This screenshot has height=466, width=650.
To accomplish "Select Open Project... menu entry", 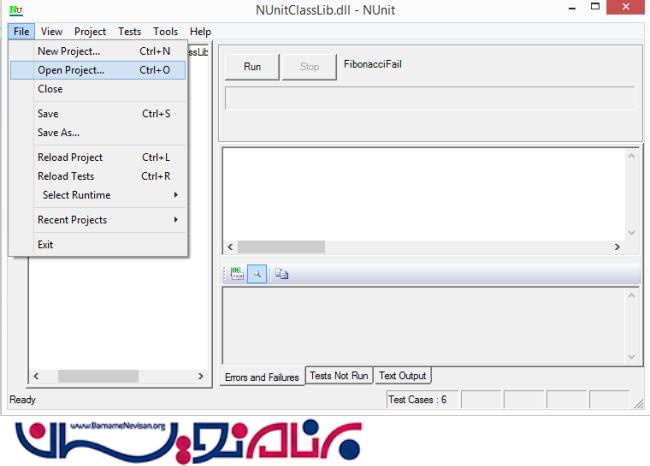I will pyautogui.click(x=98, y=70).
